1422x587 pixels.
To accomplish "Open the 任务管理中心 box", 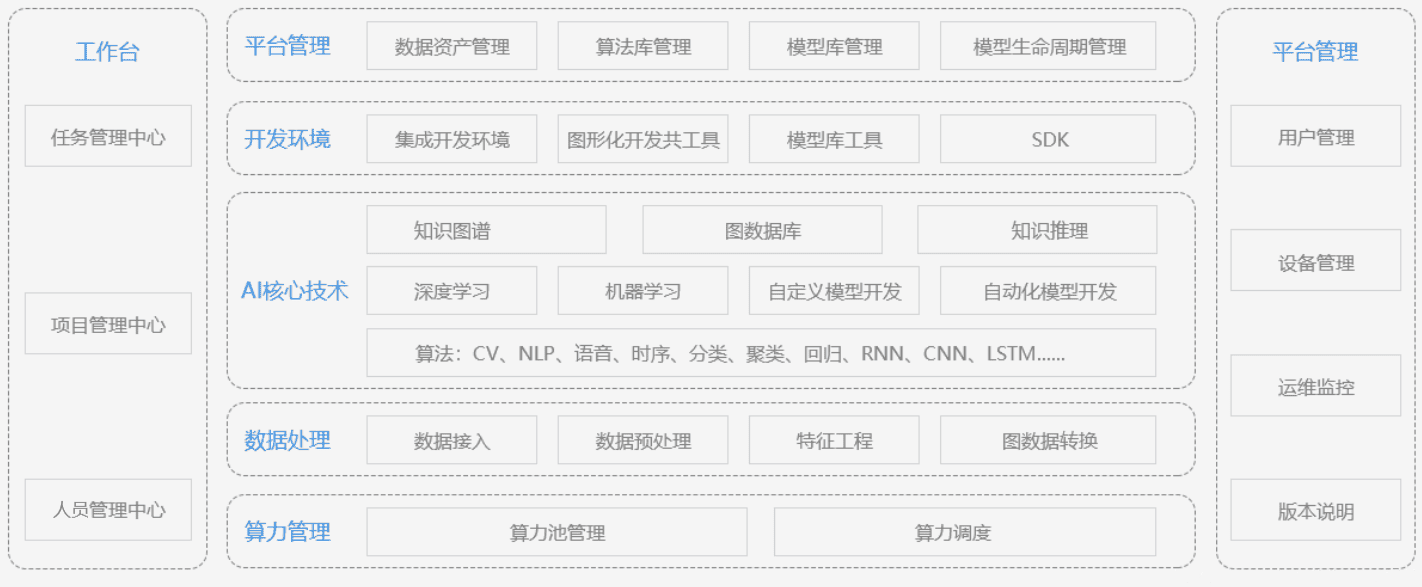I will 108,136.
